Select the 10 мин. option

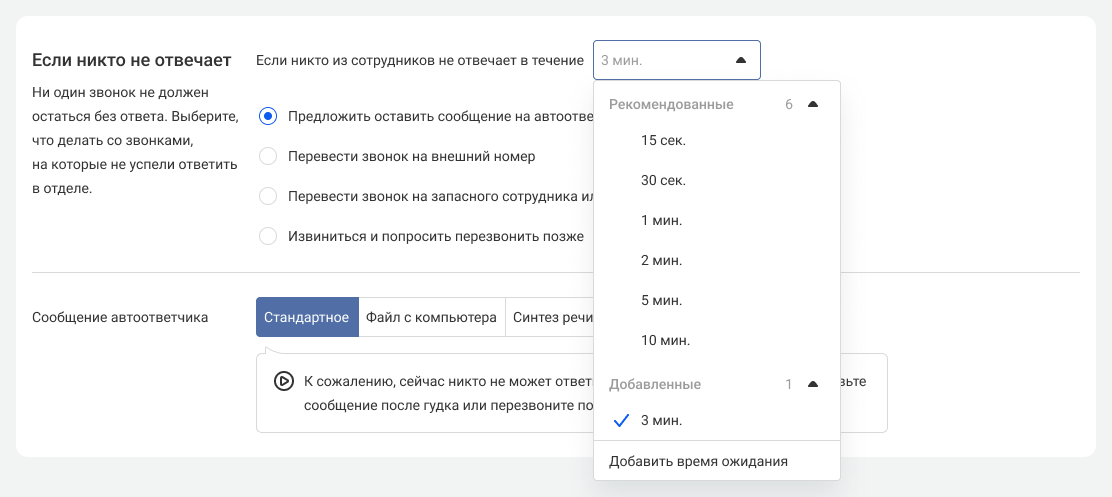[665, 341]
